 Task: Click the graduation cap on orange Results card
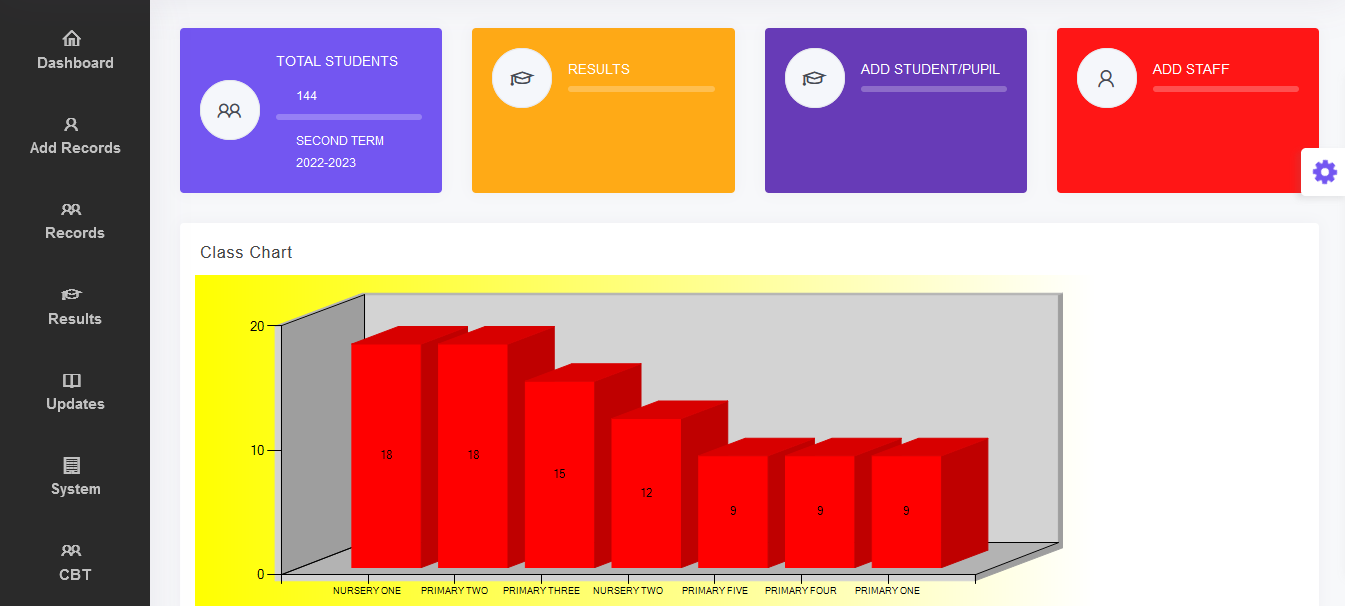(521, 78)
